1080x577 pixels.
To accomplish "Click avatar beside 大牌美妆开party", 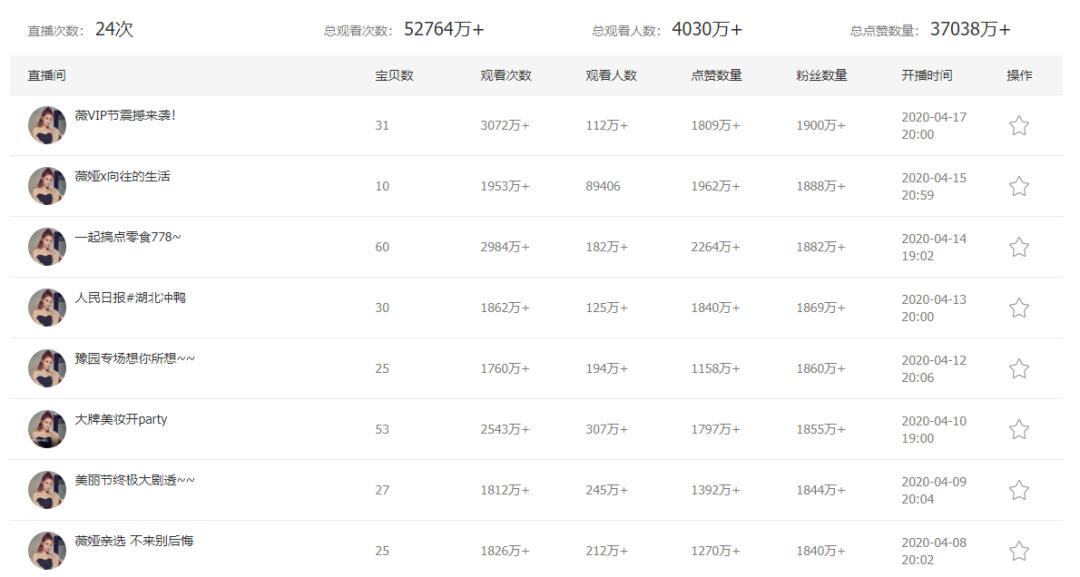I will point(47,429).
